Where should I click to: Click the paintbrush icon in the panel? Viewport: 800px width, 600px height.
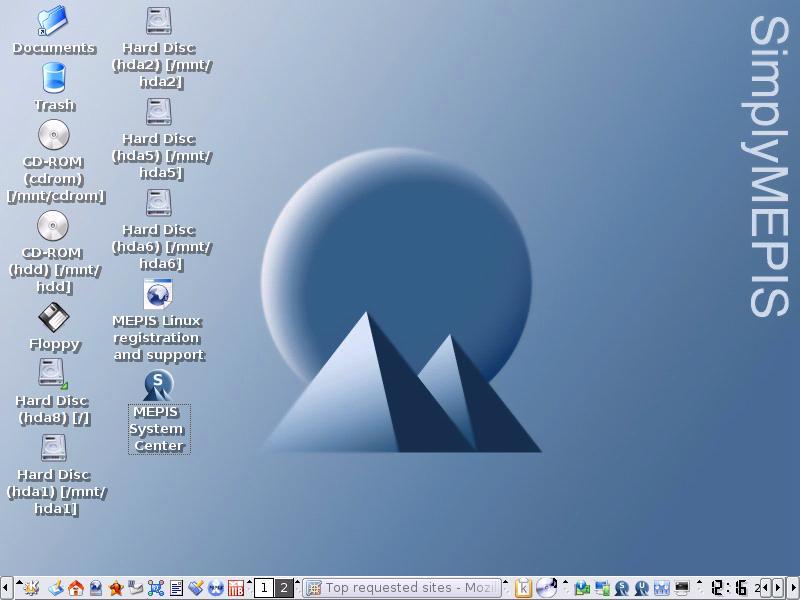tap(196, 588)
